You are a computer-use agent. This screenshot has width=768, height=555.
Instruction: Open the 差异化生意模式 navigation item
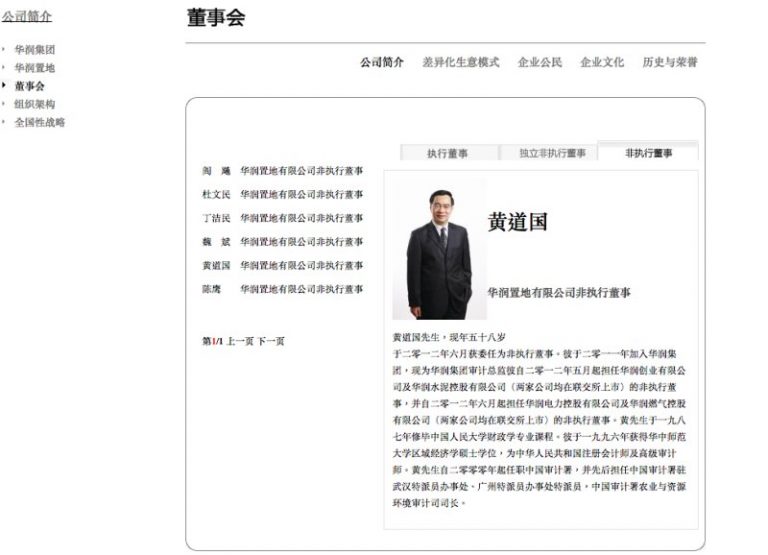460,62
